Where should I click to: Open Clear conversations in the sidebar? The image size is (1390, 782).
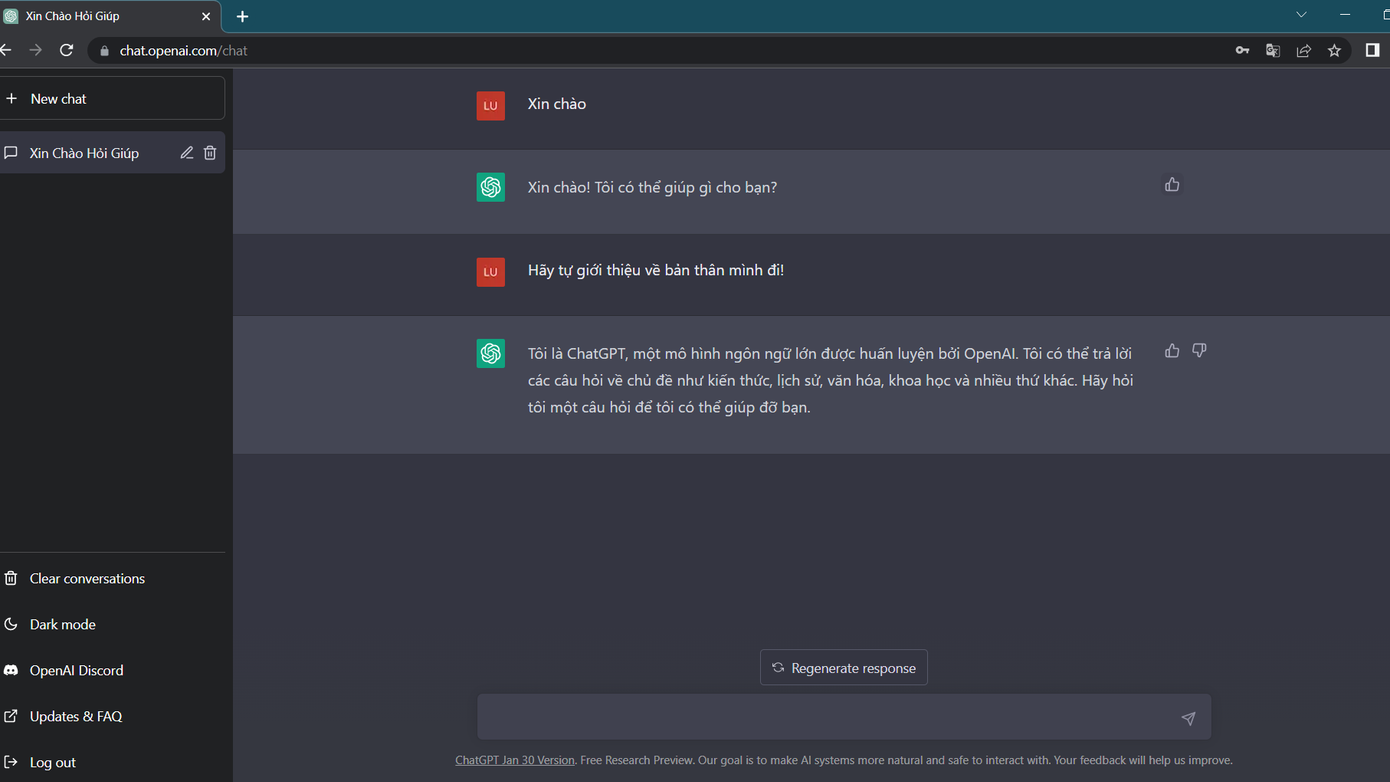click(x=86, y=578)
